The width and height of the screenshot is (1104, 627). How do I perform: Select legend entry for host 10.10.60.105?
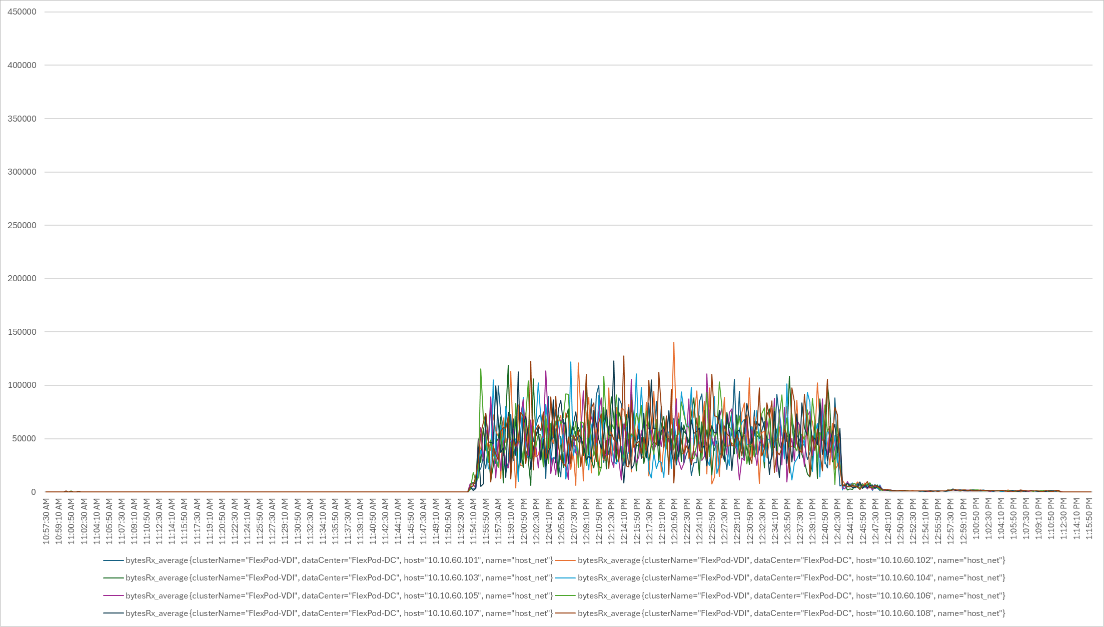pos(328,595)
